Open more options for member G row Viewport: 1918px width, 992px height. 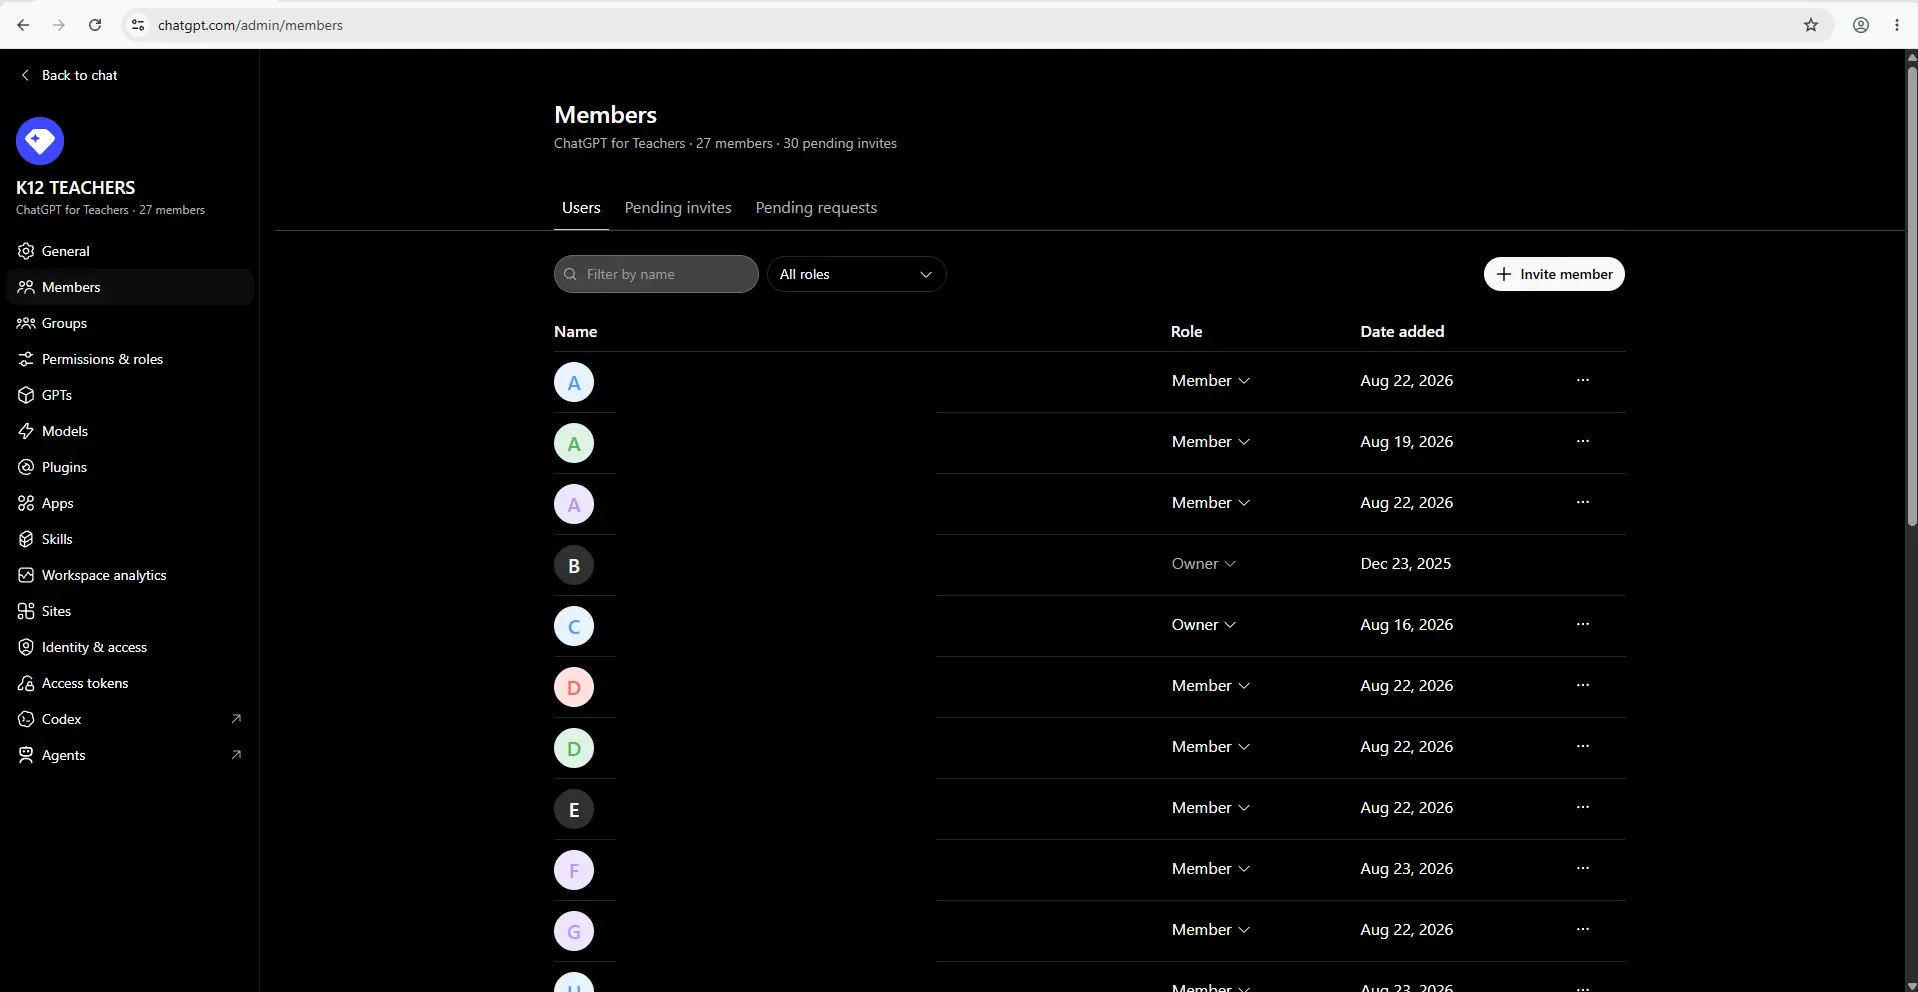click(x=1583, y=929)
